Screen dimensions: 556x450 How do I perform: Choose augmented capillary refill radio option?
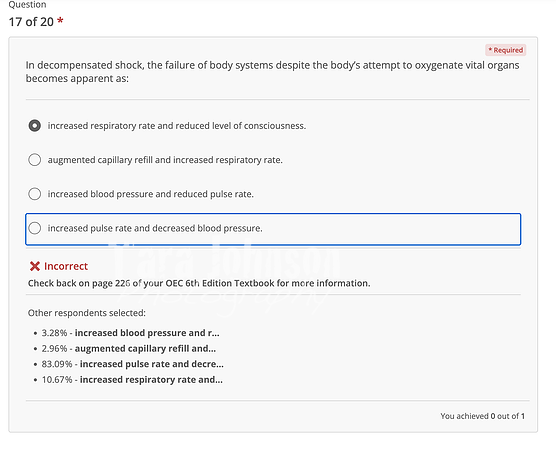coord(34,160)
